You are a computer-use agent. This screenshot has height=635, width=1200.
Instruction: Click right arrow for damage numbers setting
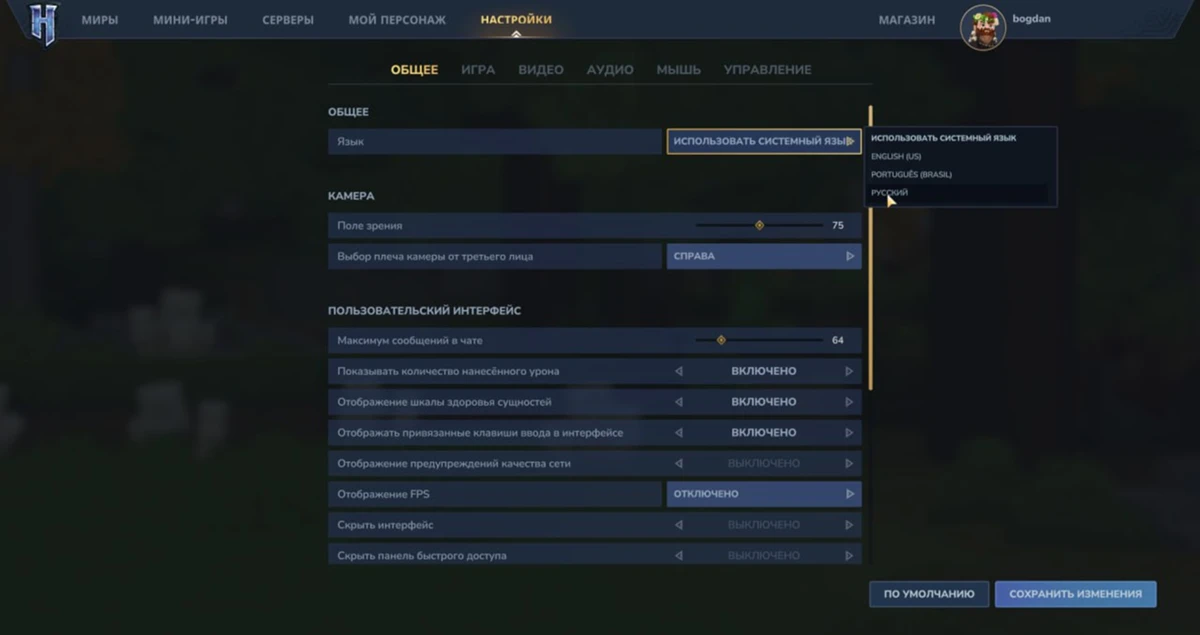(850, 371)
